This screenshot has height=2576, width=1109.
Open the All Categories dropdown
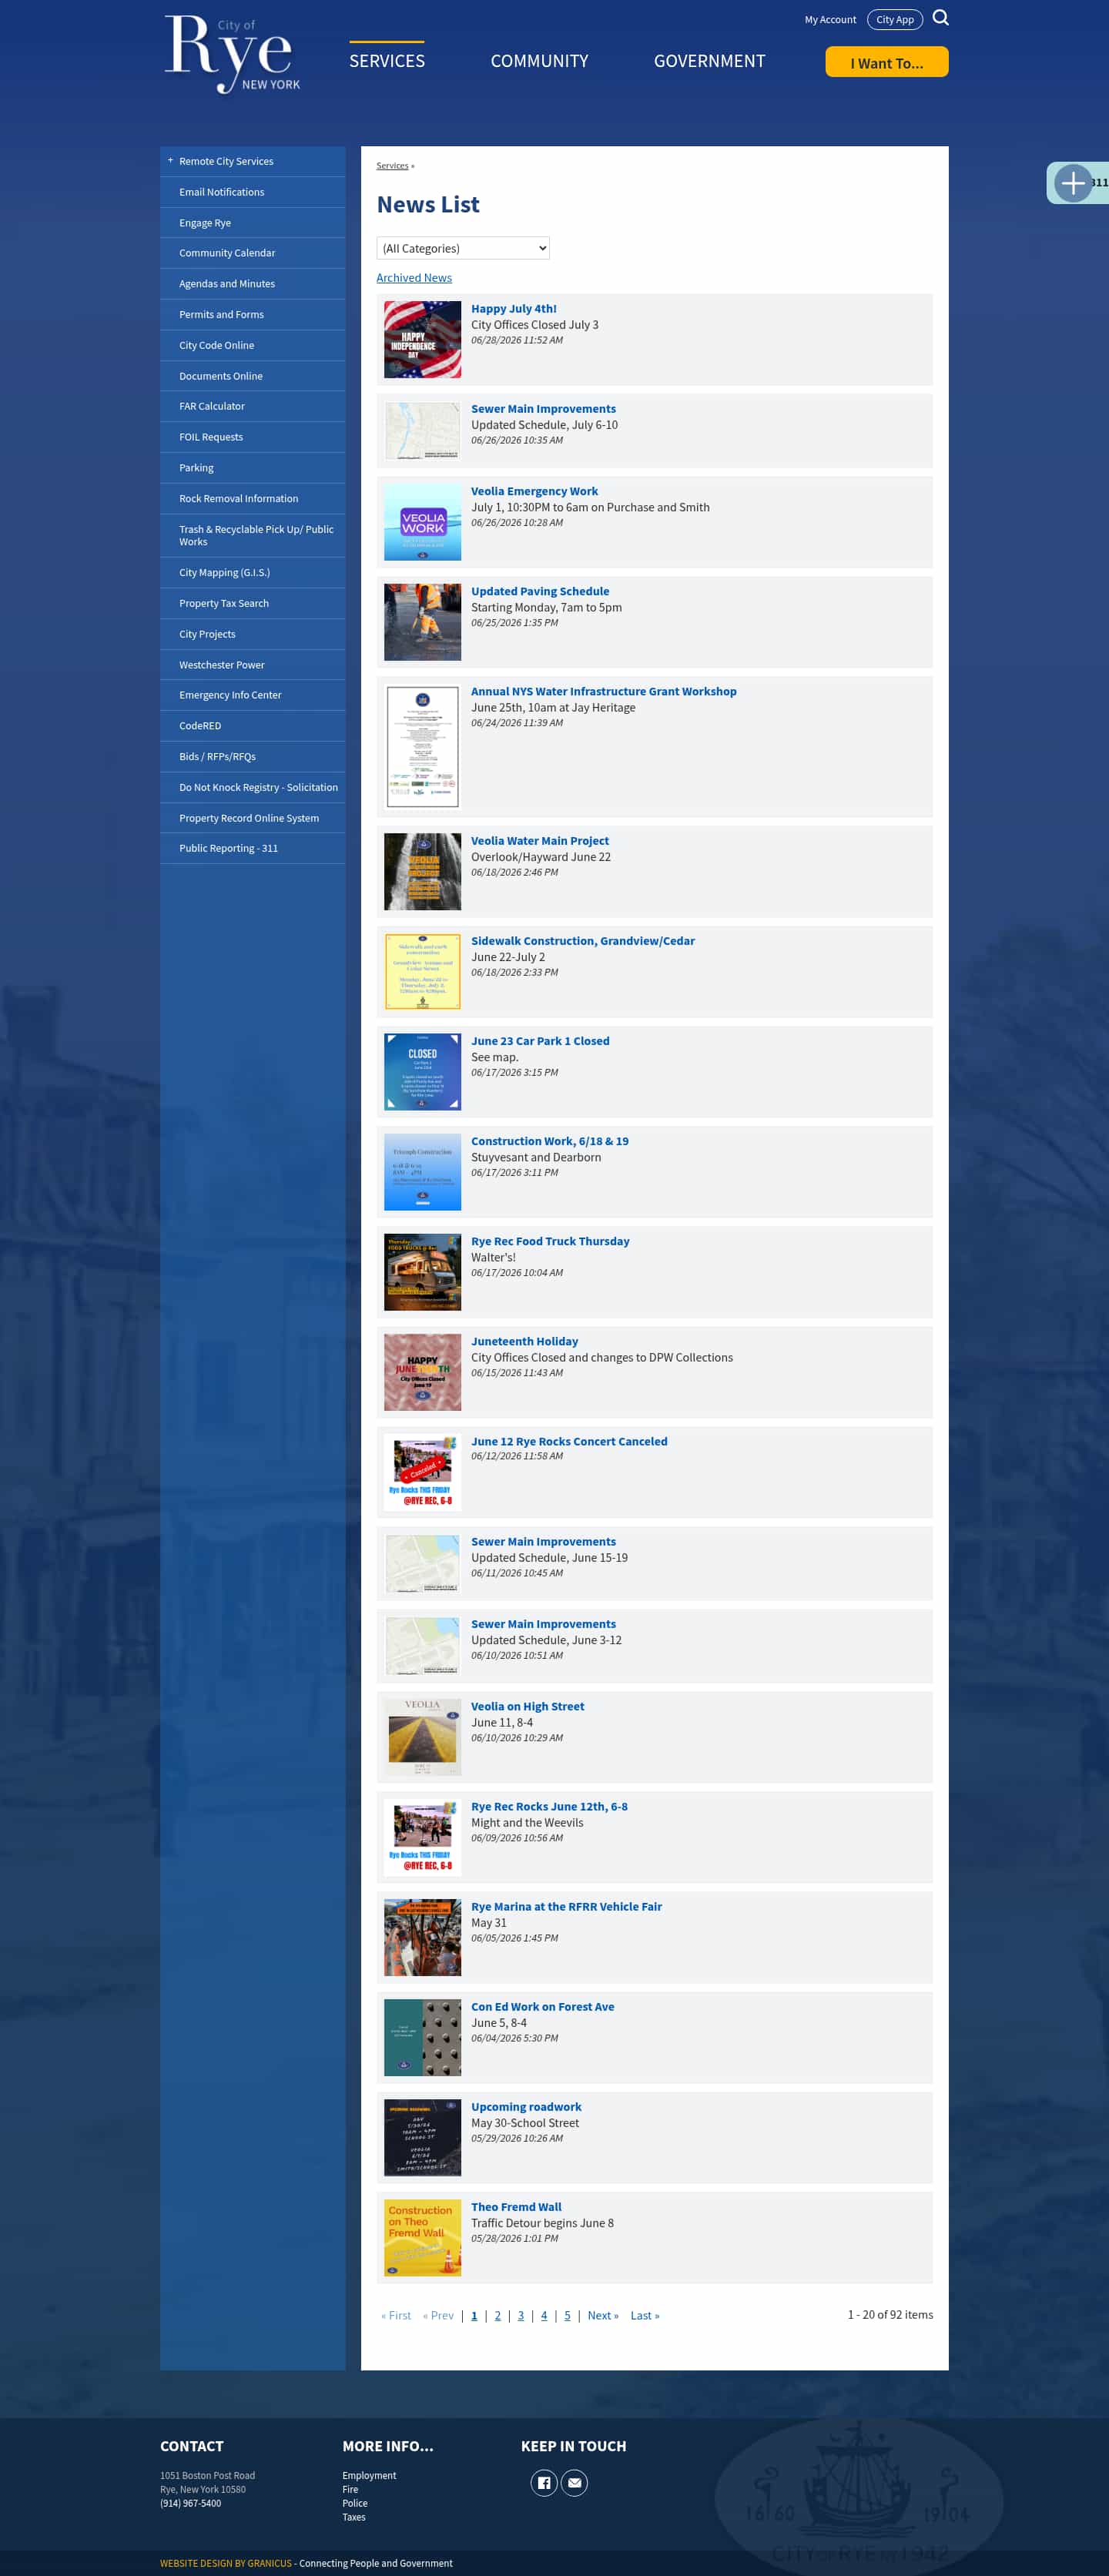[463, 248]
